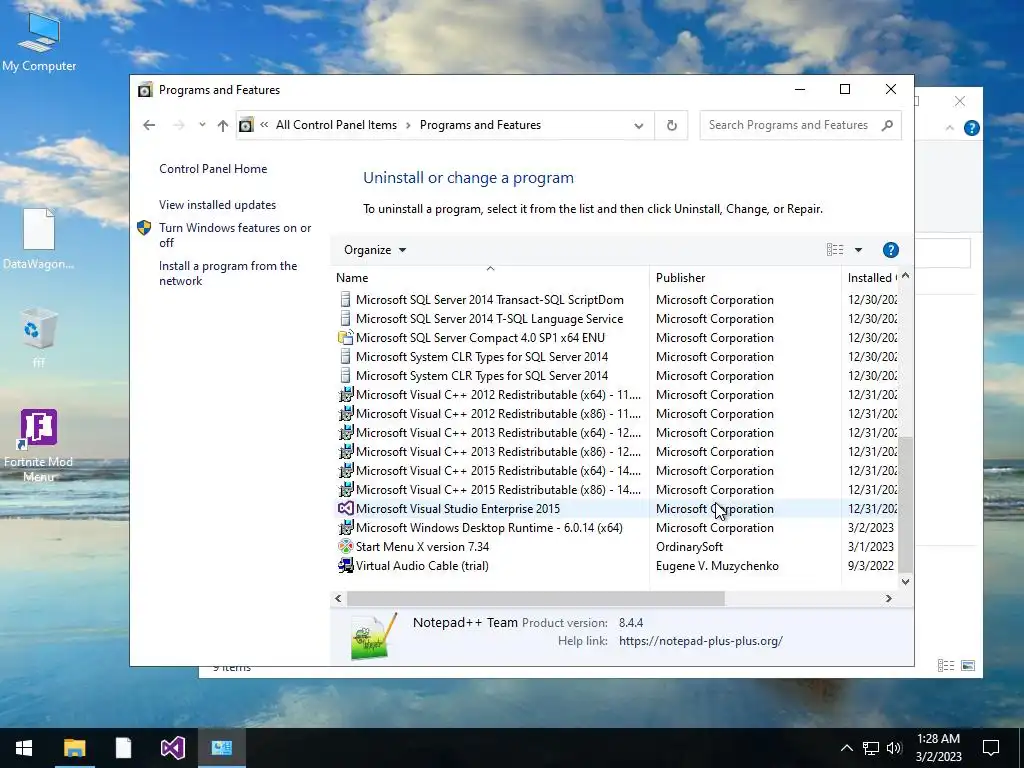Select Virtual Audio Cable (trial)

point(422,566)
